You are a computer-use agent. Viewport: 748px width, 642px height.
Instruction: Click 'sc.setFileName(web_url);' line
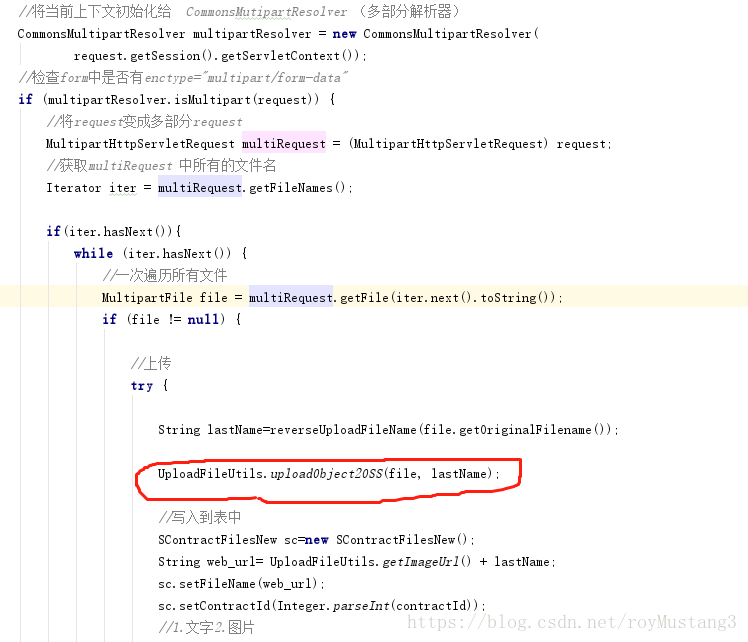(241, 584)
